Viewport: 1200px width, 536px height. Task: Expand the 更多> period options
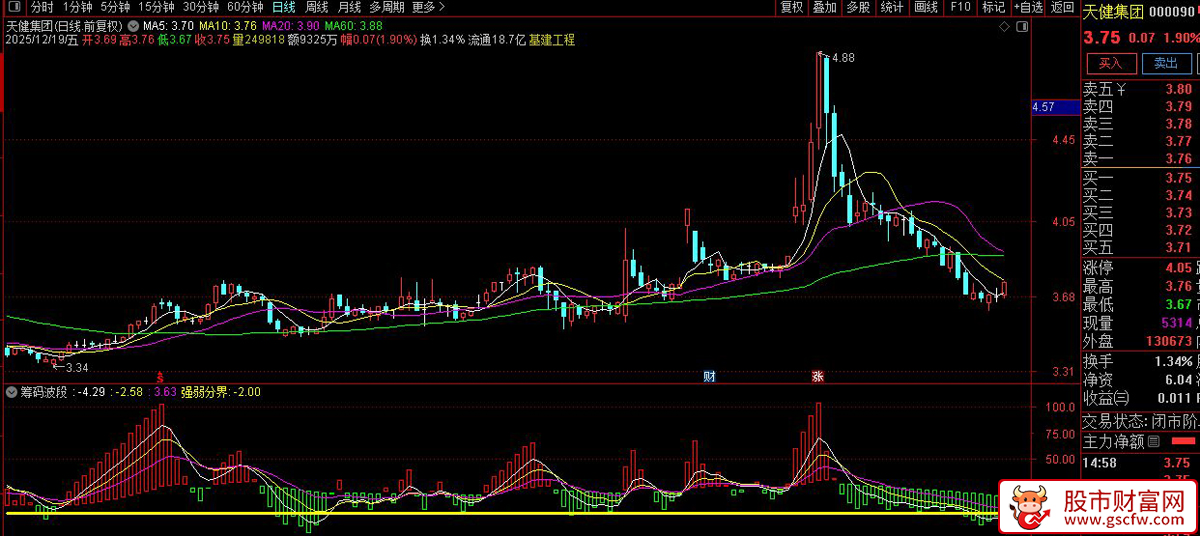429,7
